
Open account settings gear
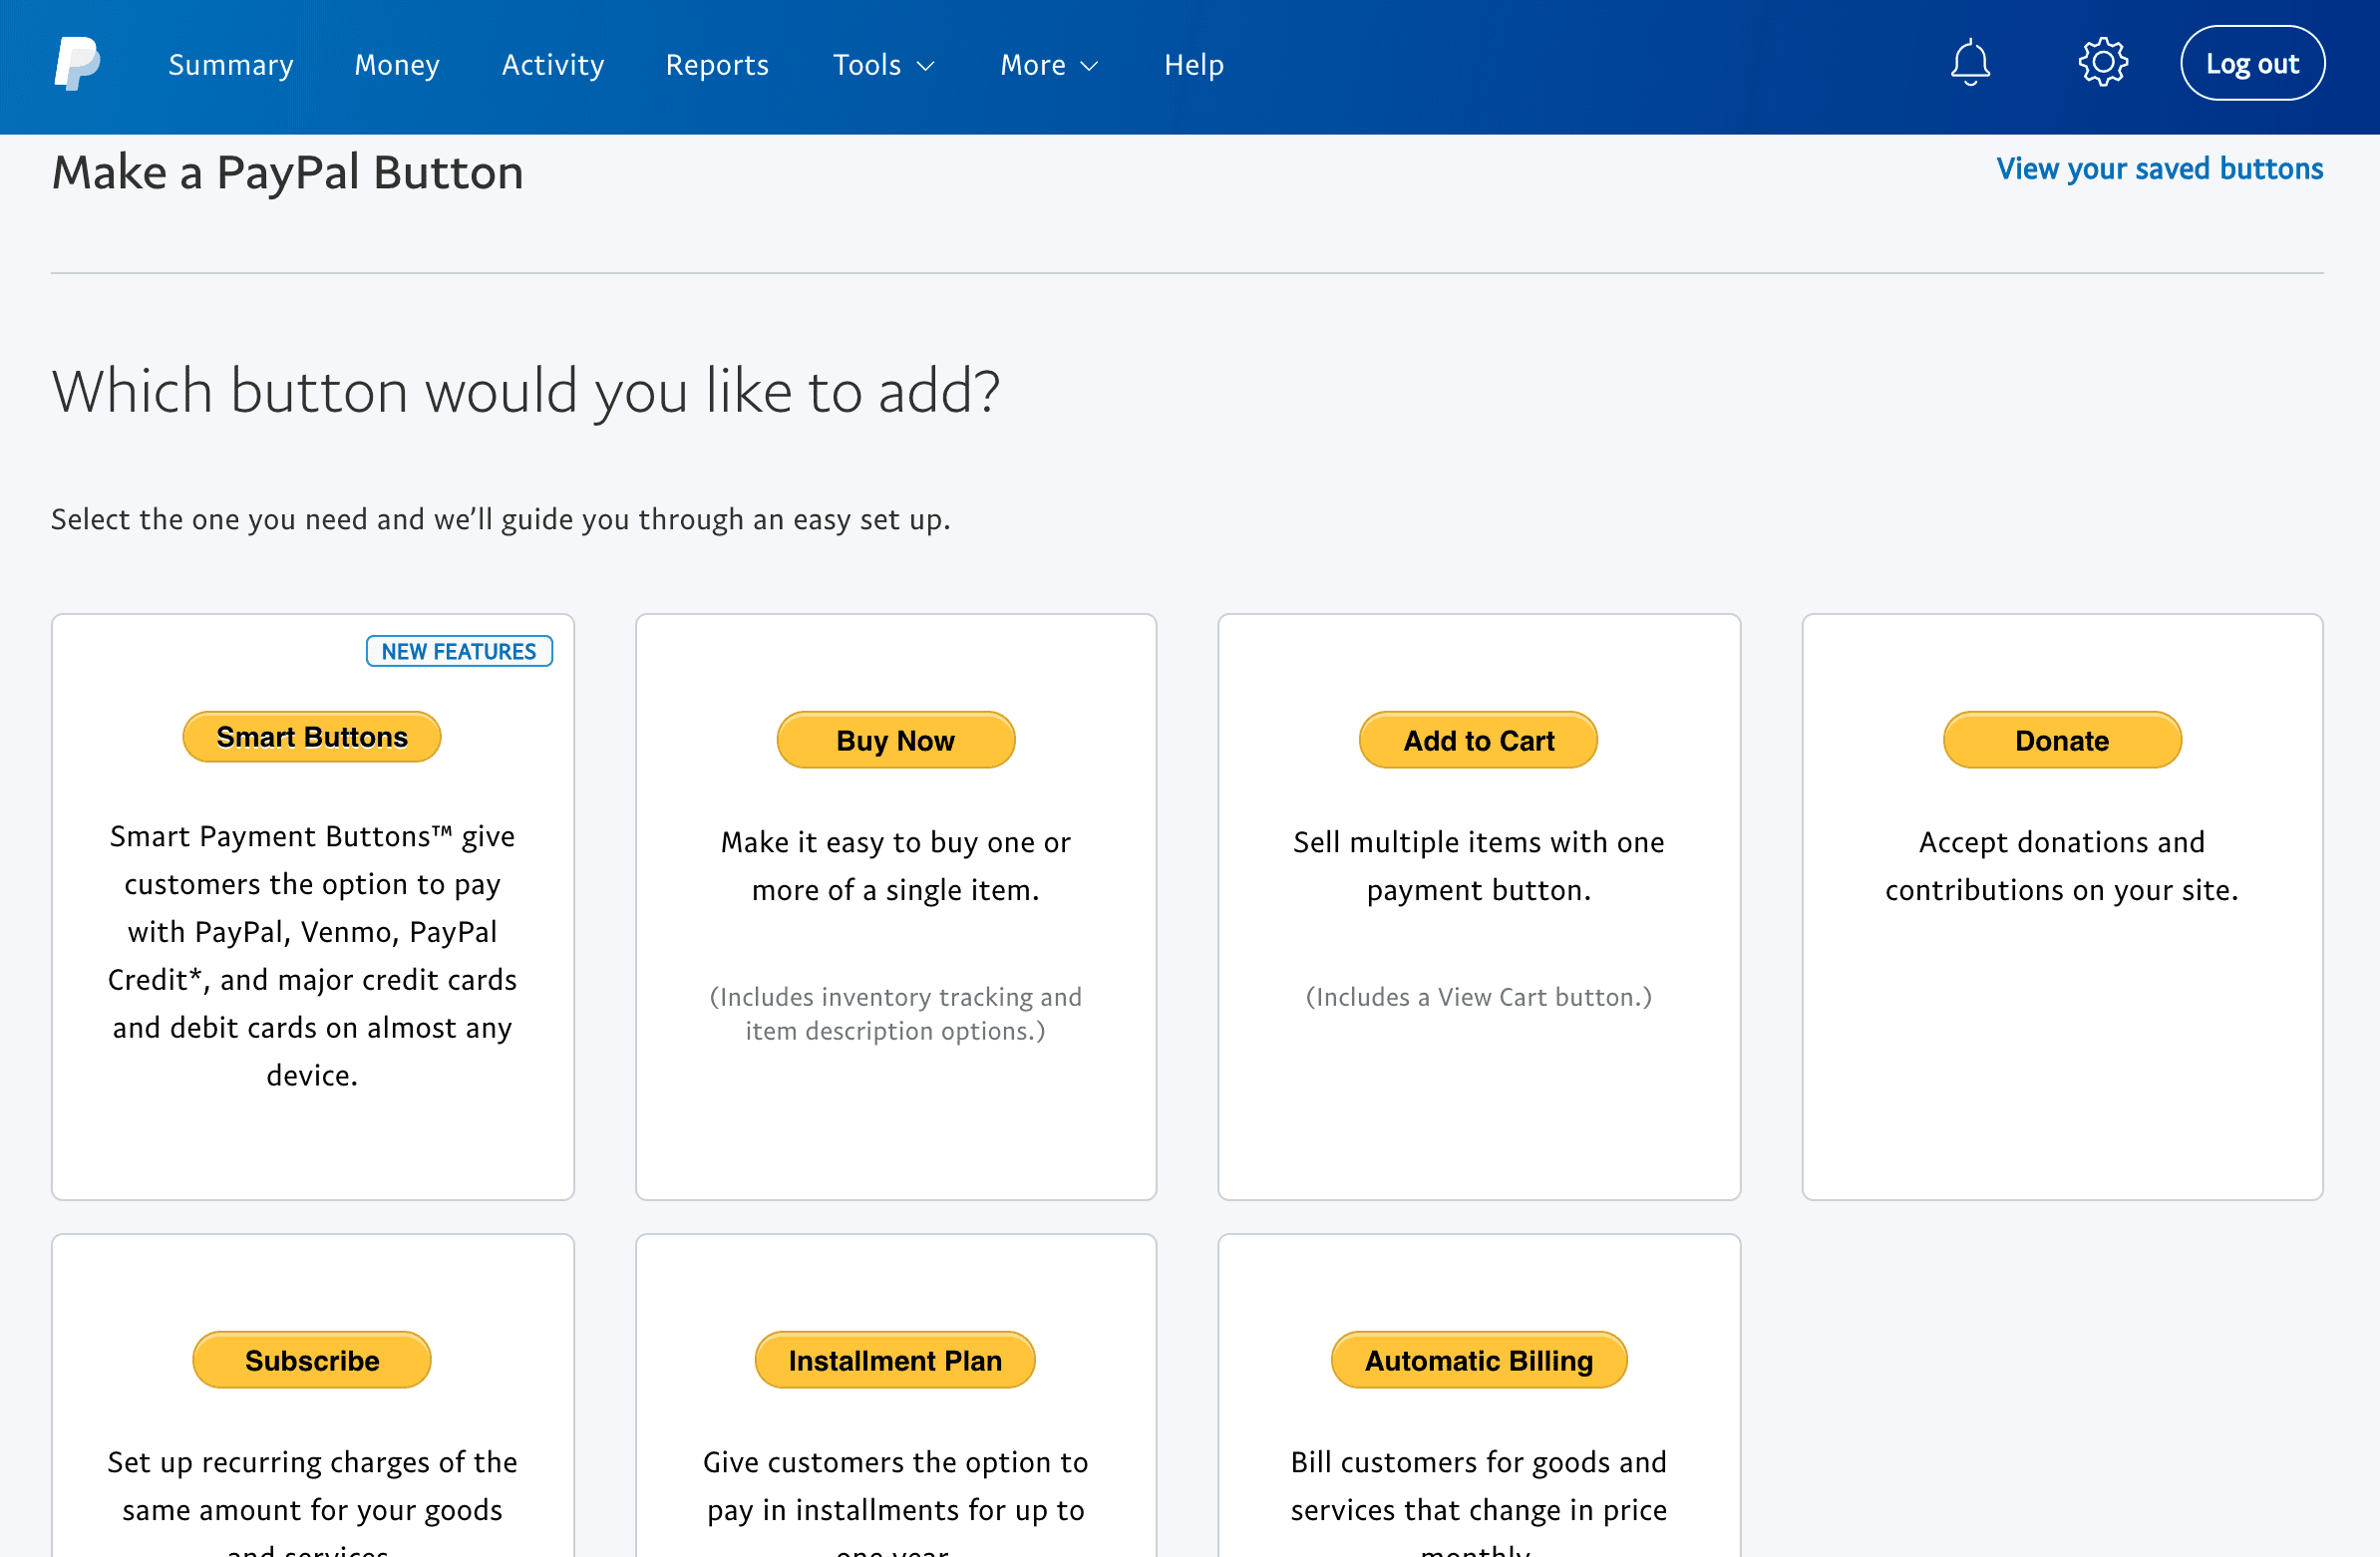pyautogui.click(x=2103, y=63)
